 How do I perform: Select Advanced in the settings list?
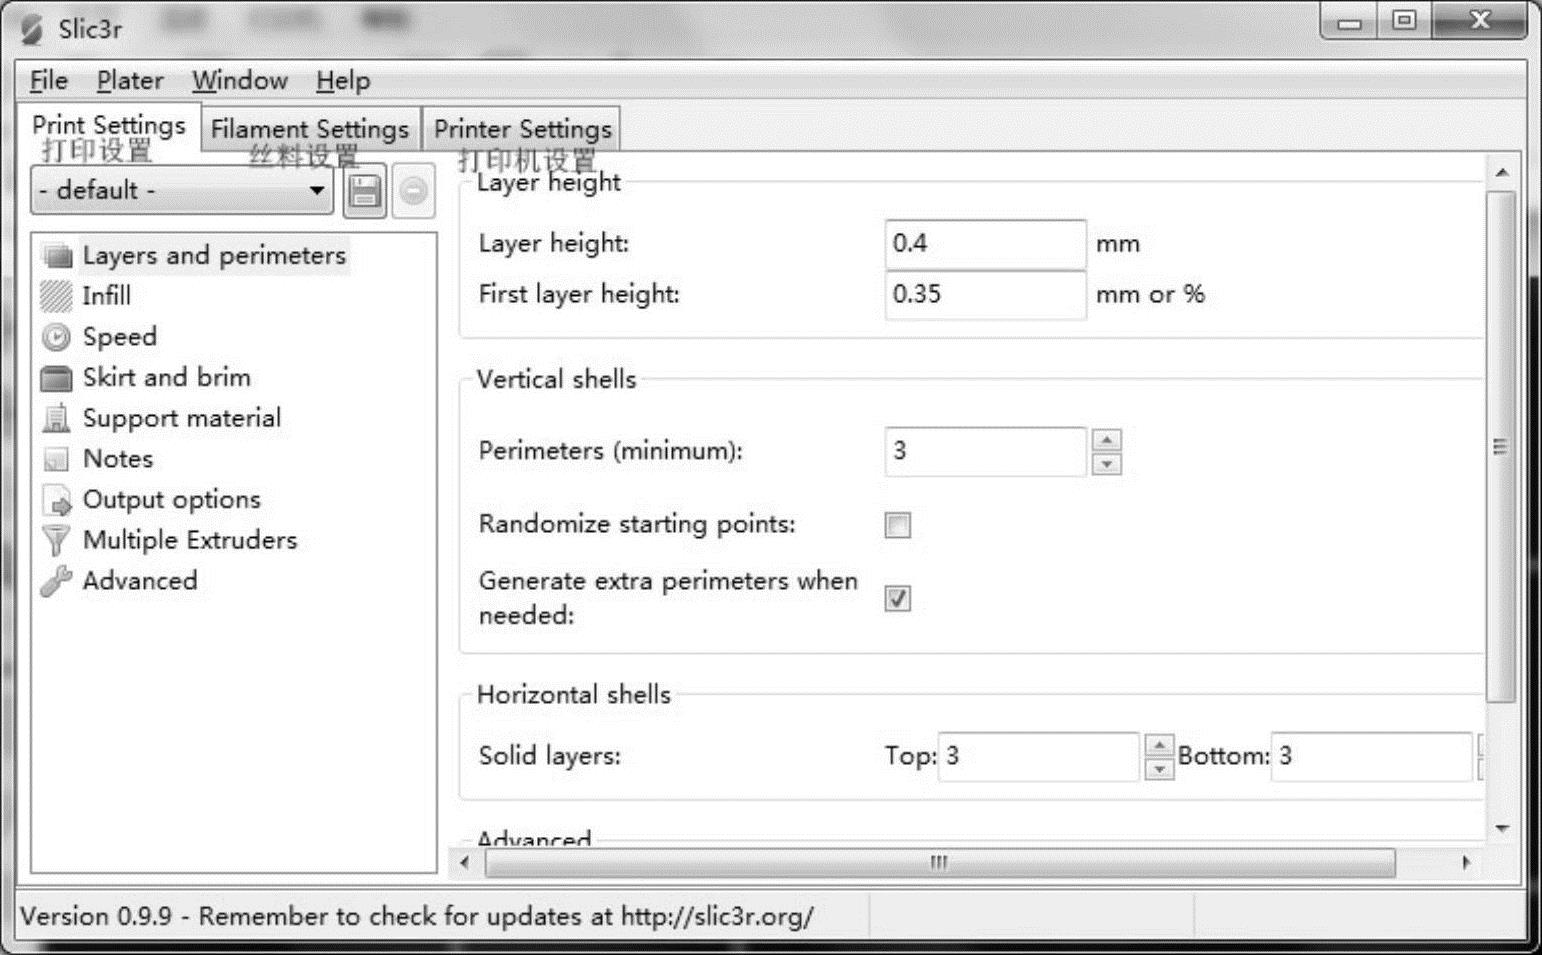tap(140, 581)
